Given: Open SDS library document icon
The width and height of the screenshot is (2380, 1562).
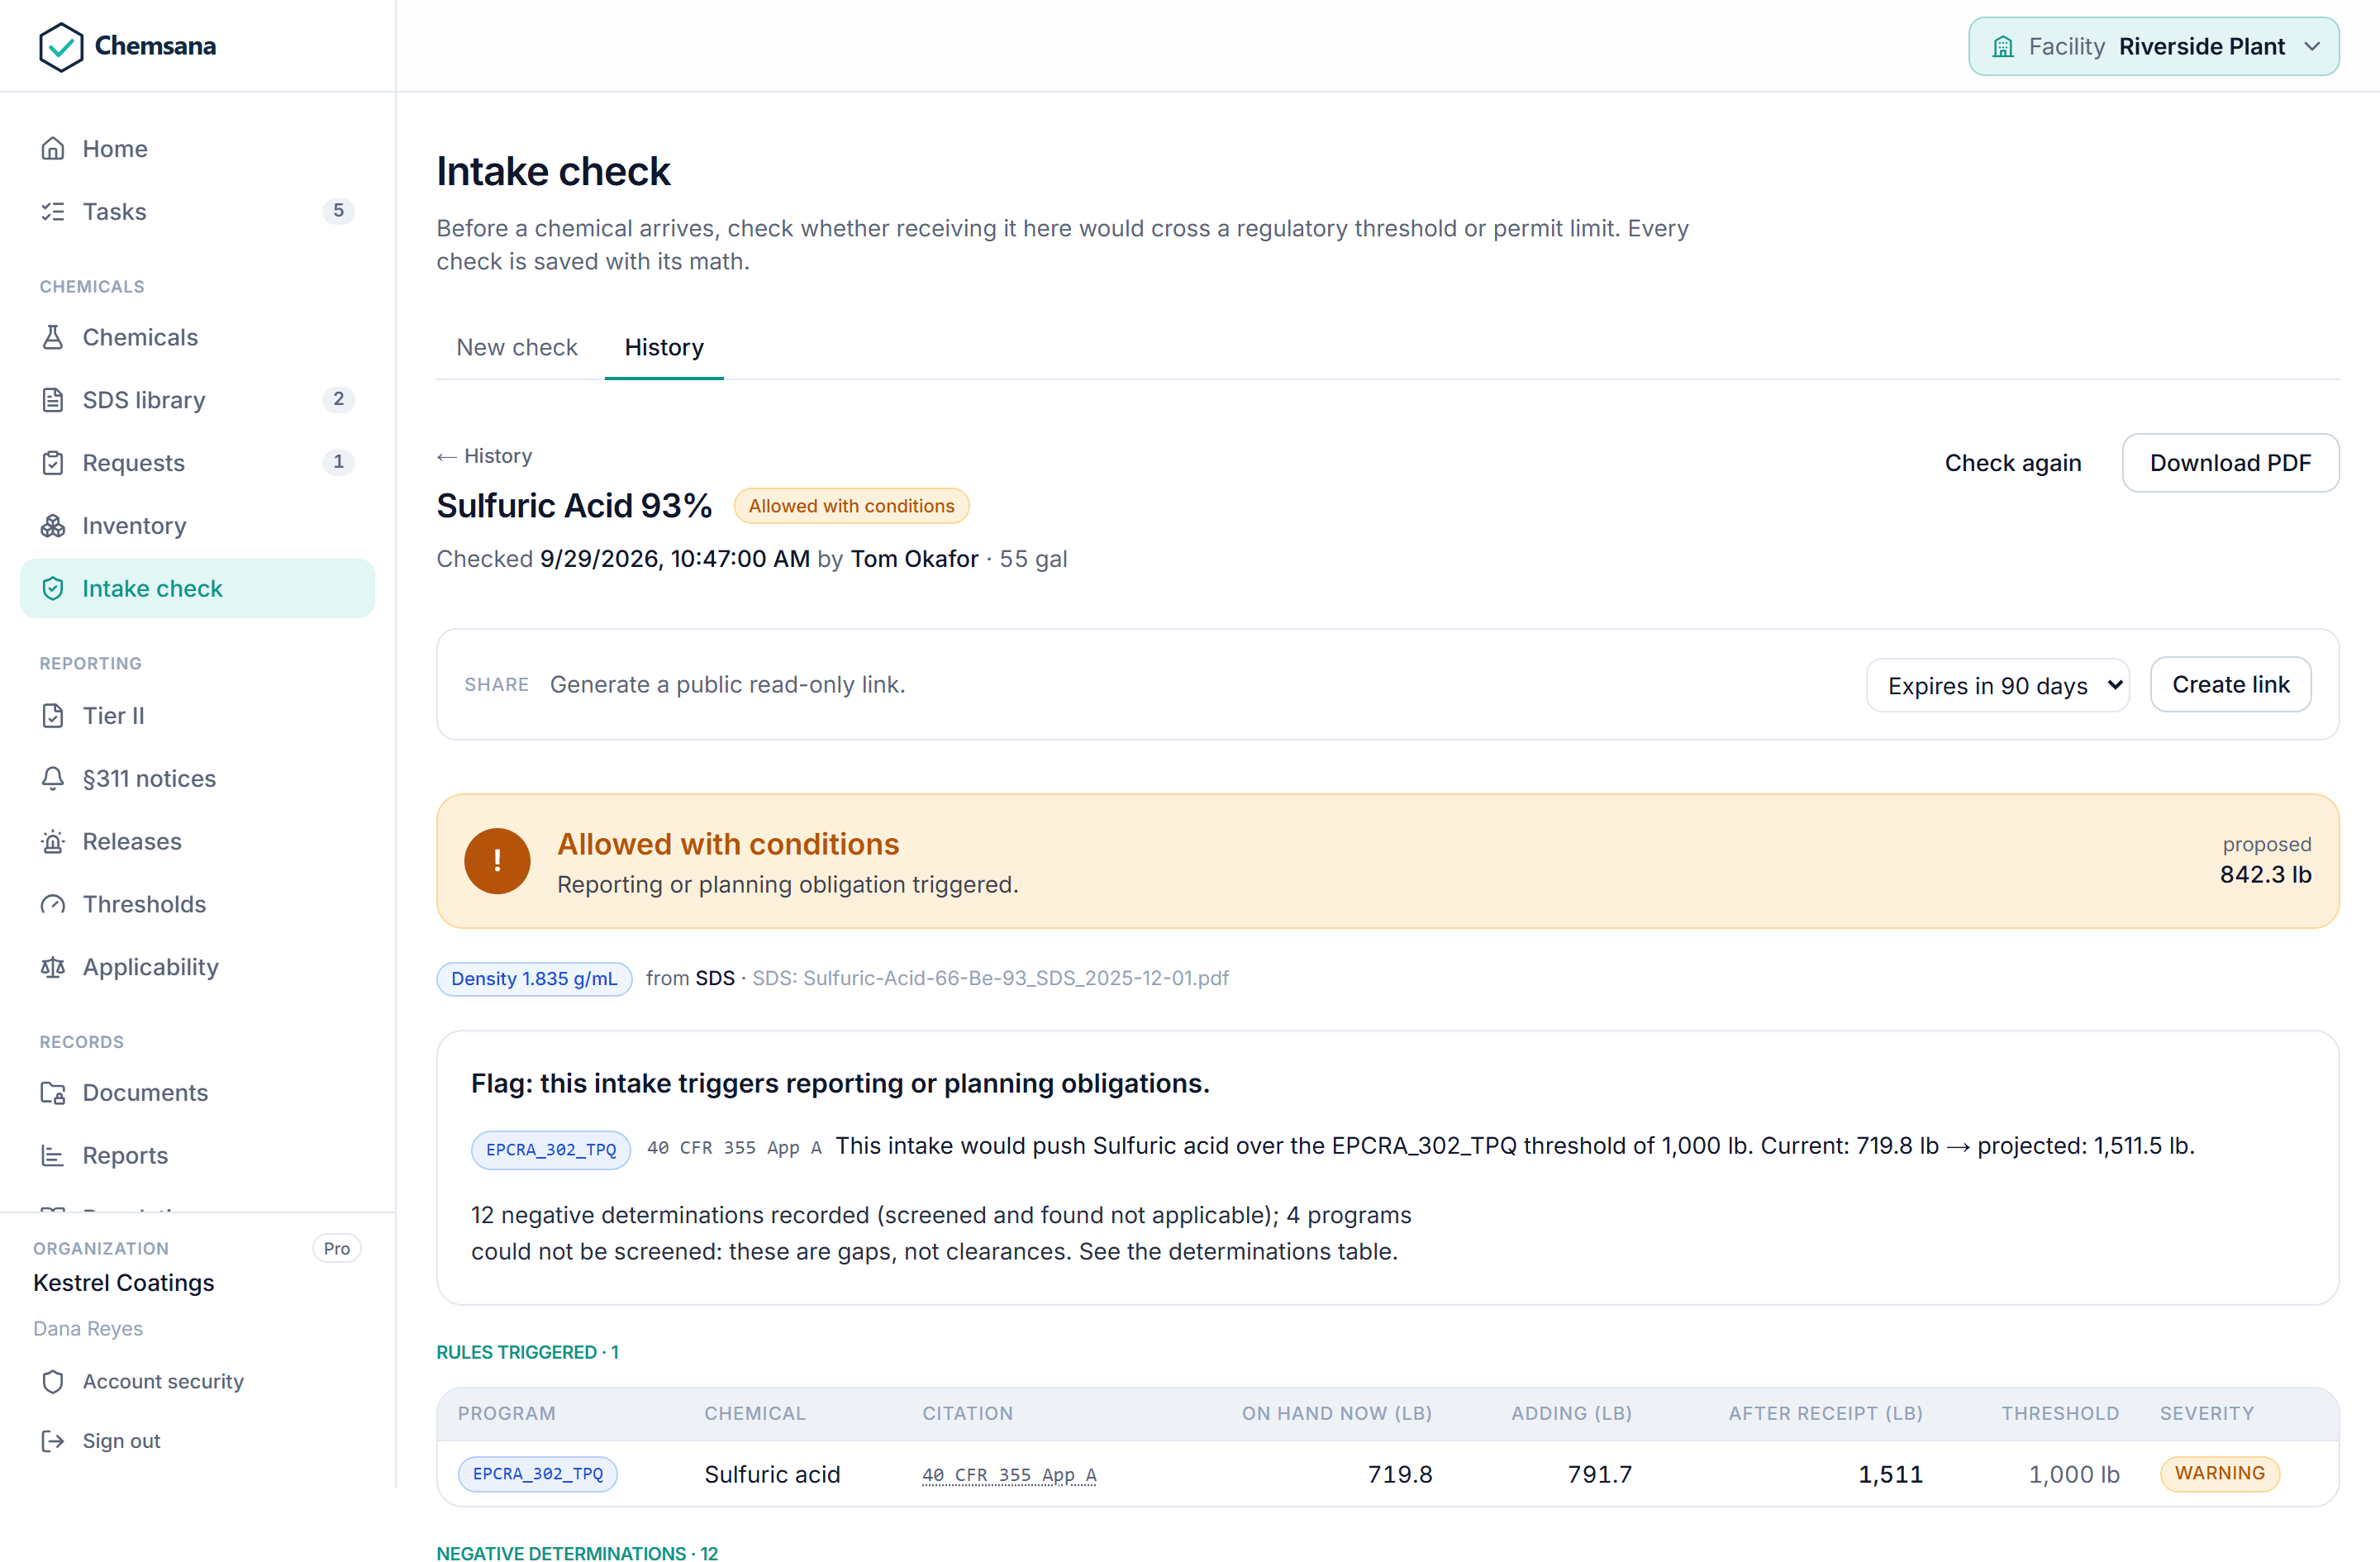Looking at the screenshot, I should pos(53,400).
